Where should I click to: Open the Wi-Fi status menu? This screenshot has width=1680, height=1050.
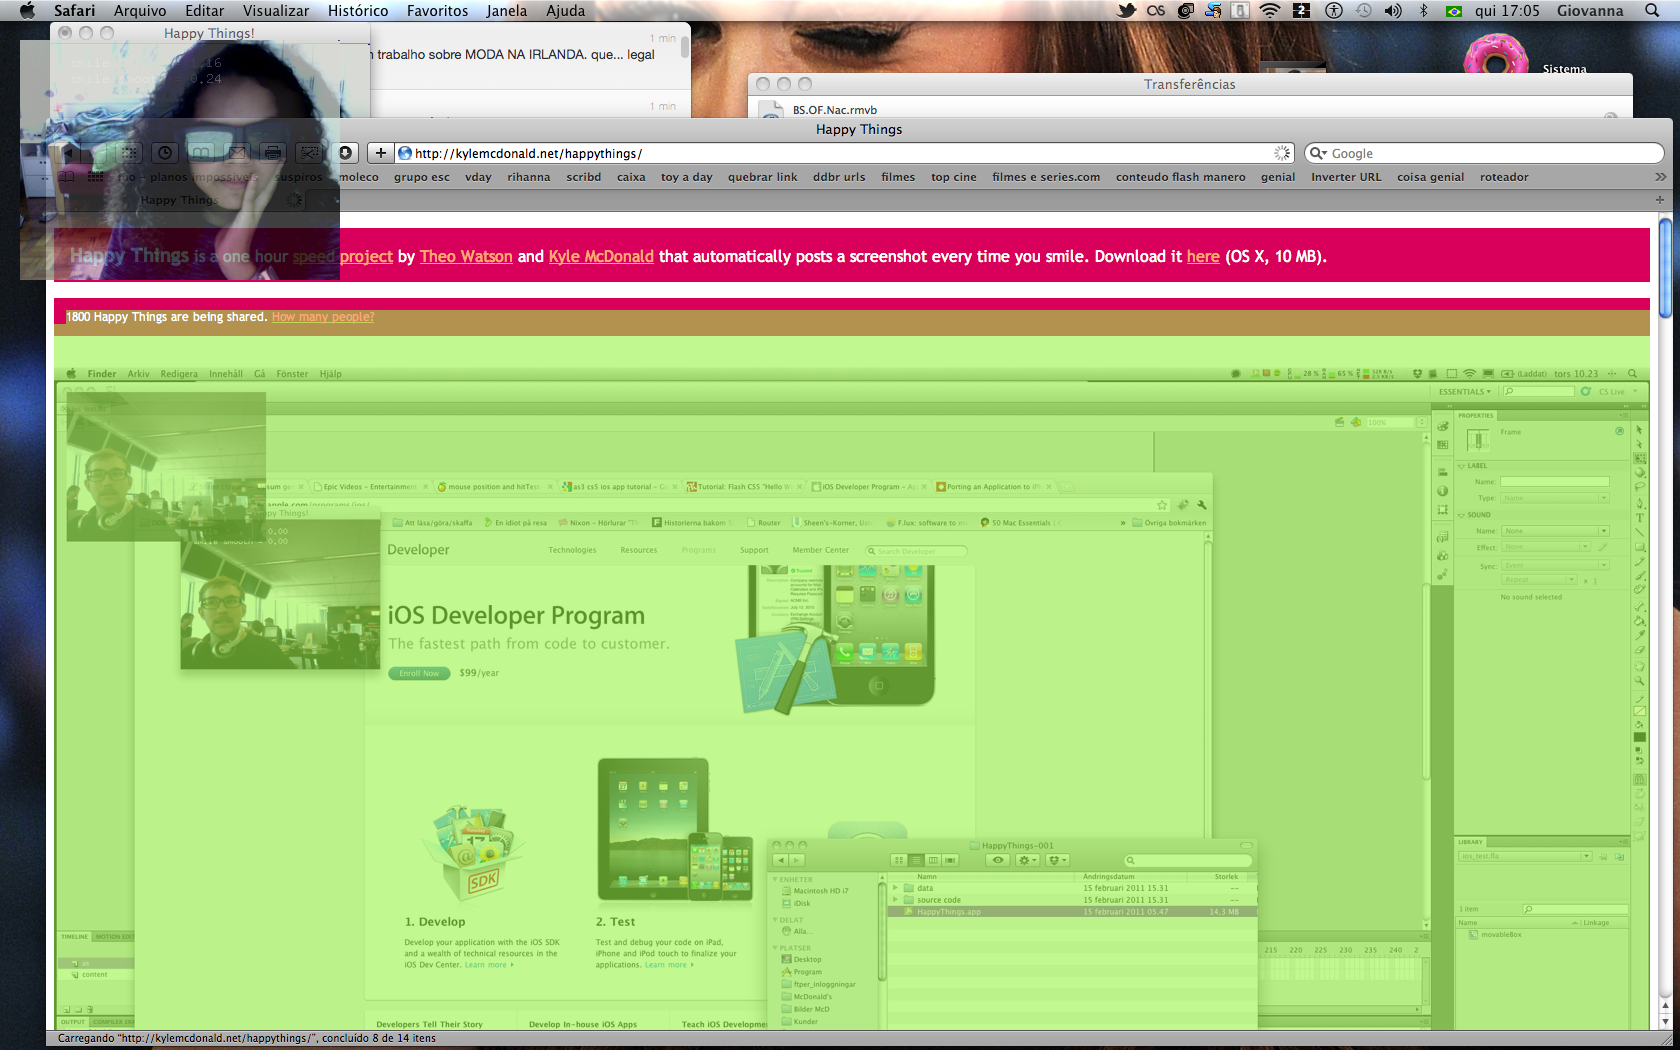pos(1270,11)
